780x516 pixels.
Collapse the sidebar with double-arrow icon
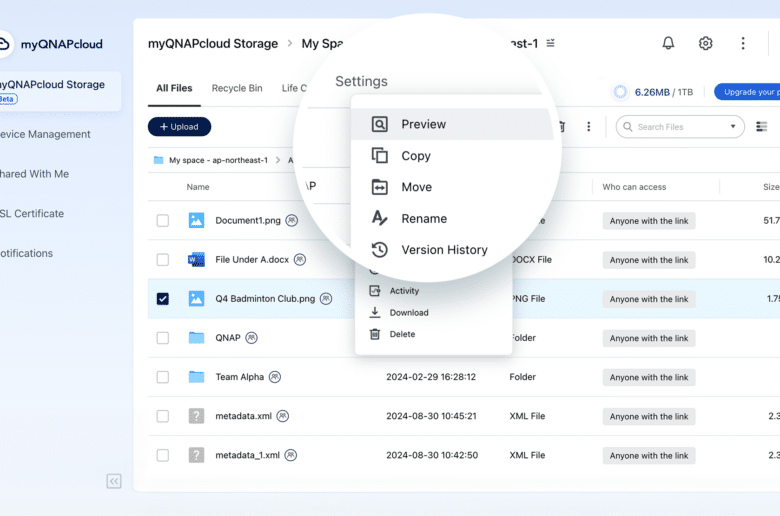point(114,481)
